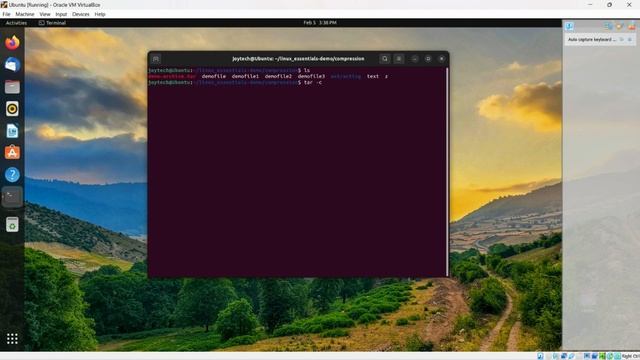Click the red icon in notification panel header
Viewport: 640px width, 360px height.
(x=632, y=27)
